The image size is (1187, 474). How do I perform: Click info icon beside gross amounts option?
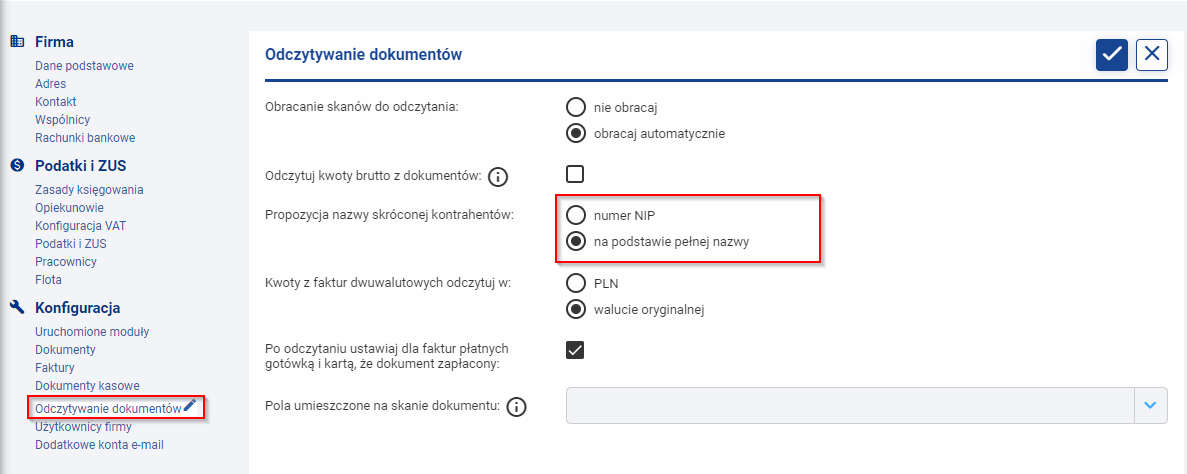(x=498, y=177)
